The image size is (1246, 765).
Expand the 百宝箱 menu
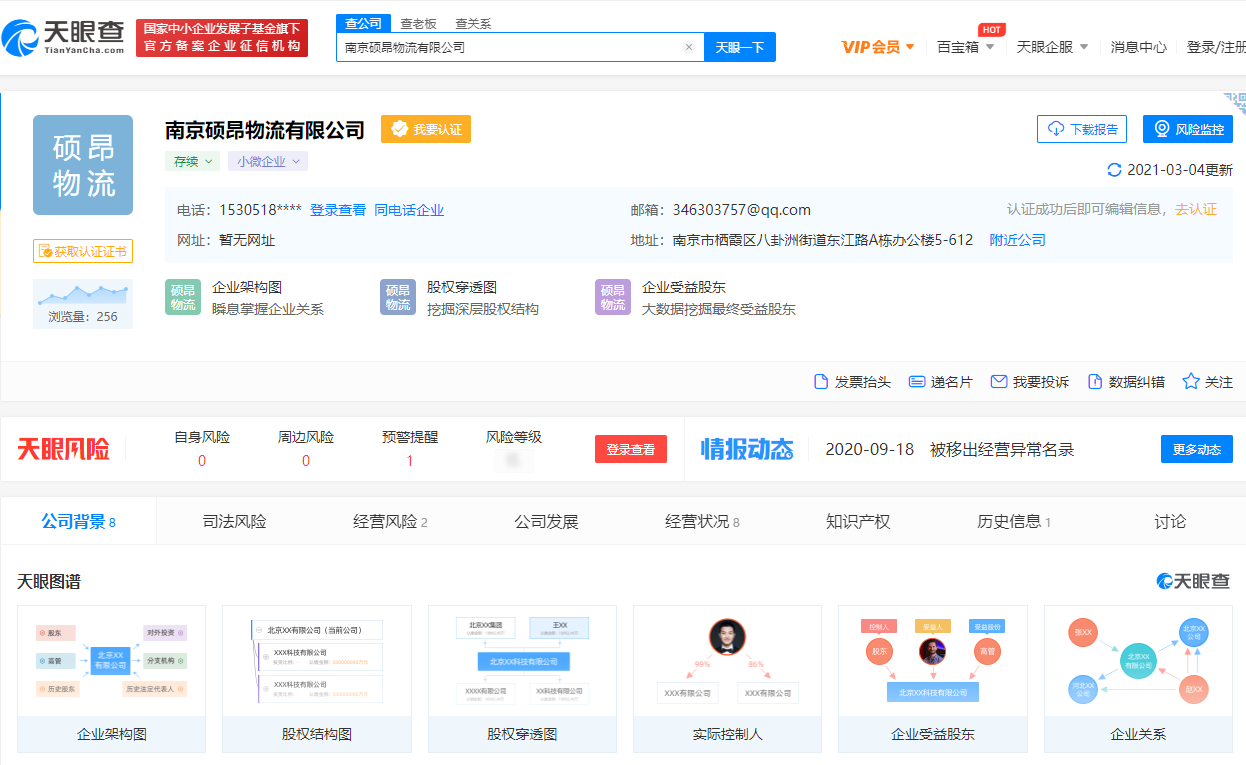tap(965, 47)
